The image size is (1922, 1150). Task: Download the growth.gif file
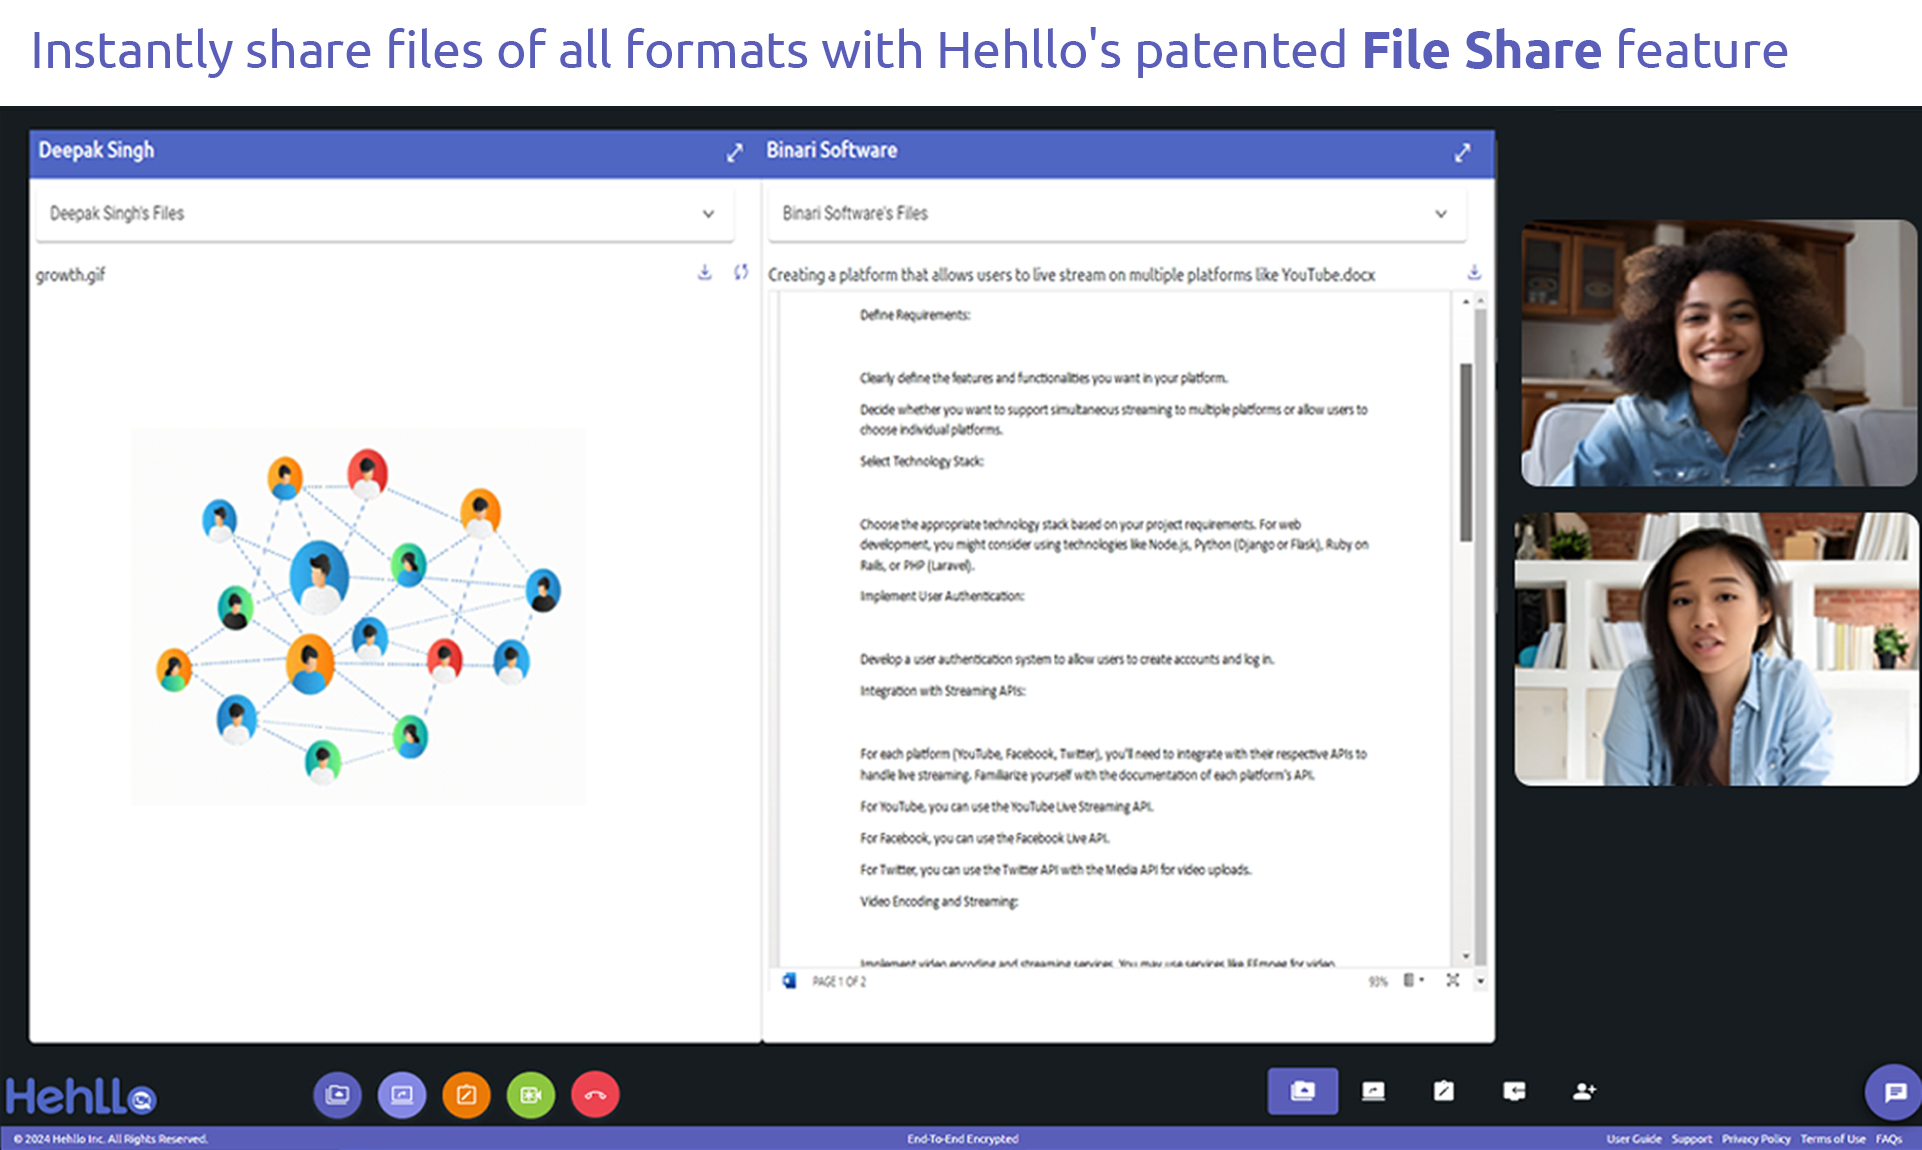(705, 272)
